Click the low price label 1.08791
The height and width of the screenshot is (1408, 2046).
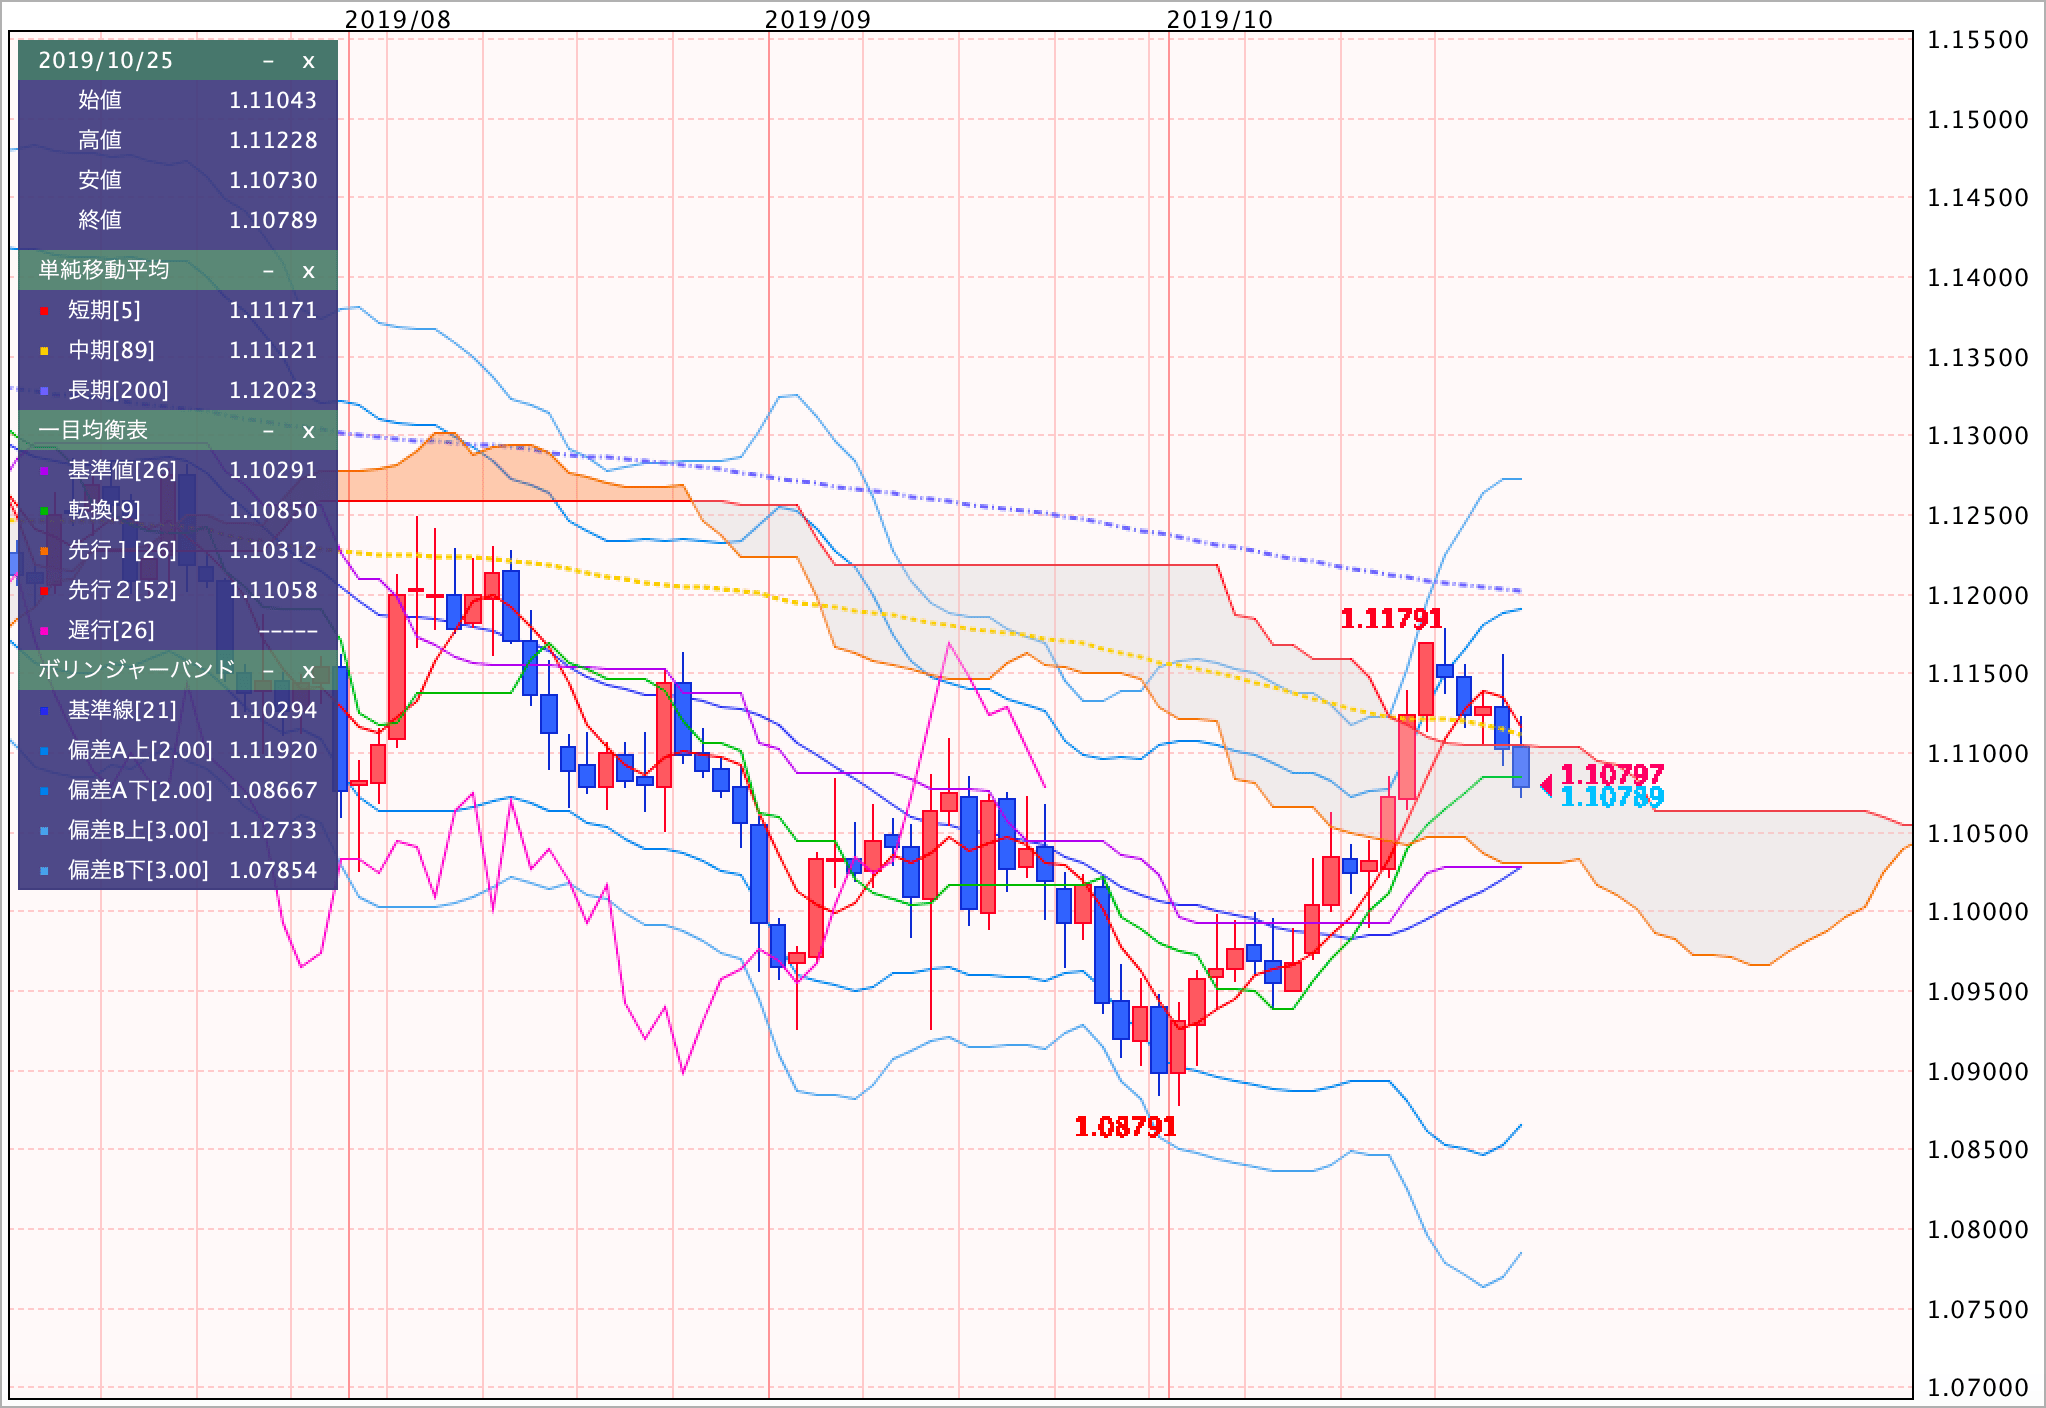[1125, 1127]
